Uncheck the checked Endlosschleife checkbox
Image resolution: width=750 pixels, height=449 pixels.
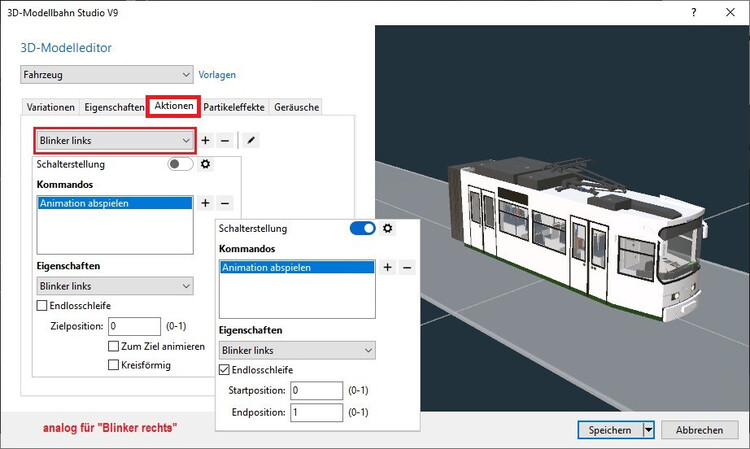tap(224, 370)
